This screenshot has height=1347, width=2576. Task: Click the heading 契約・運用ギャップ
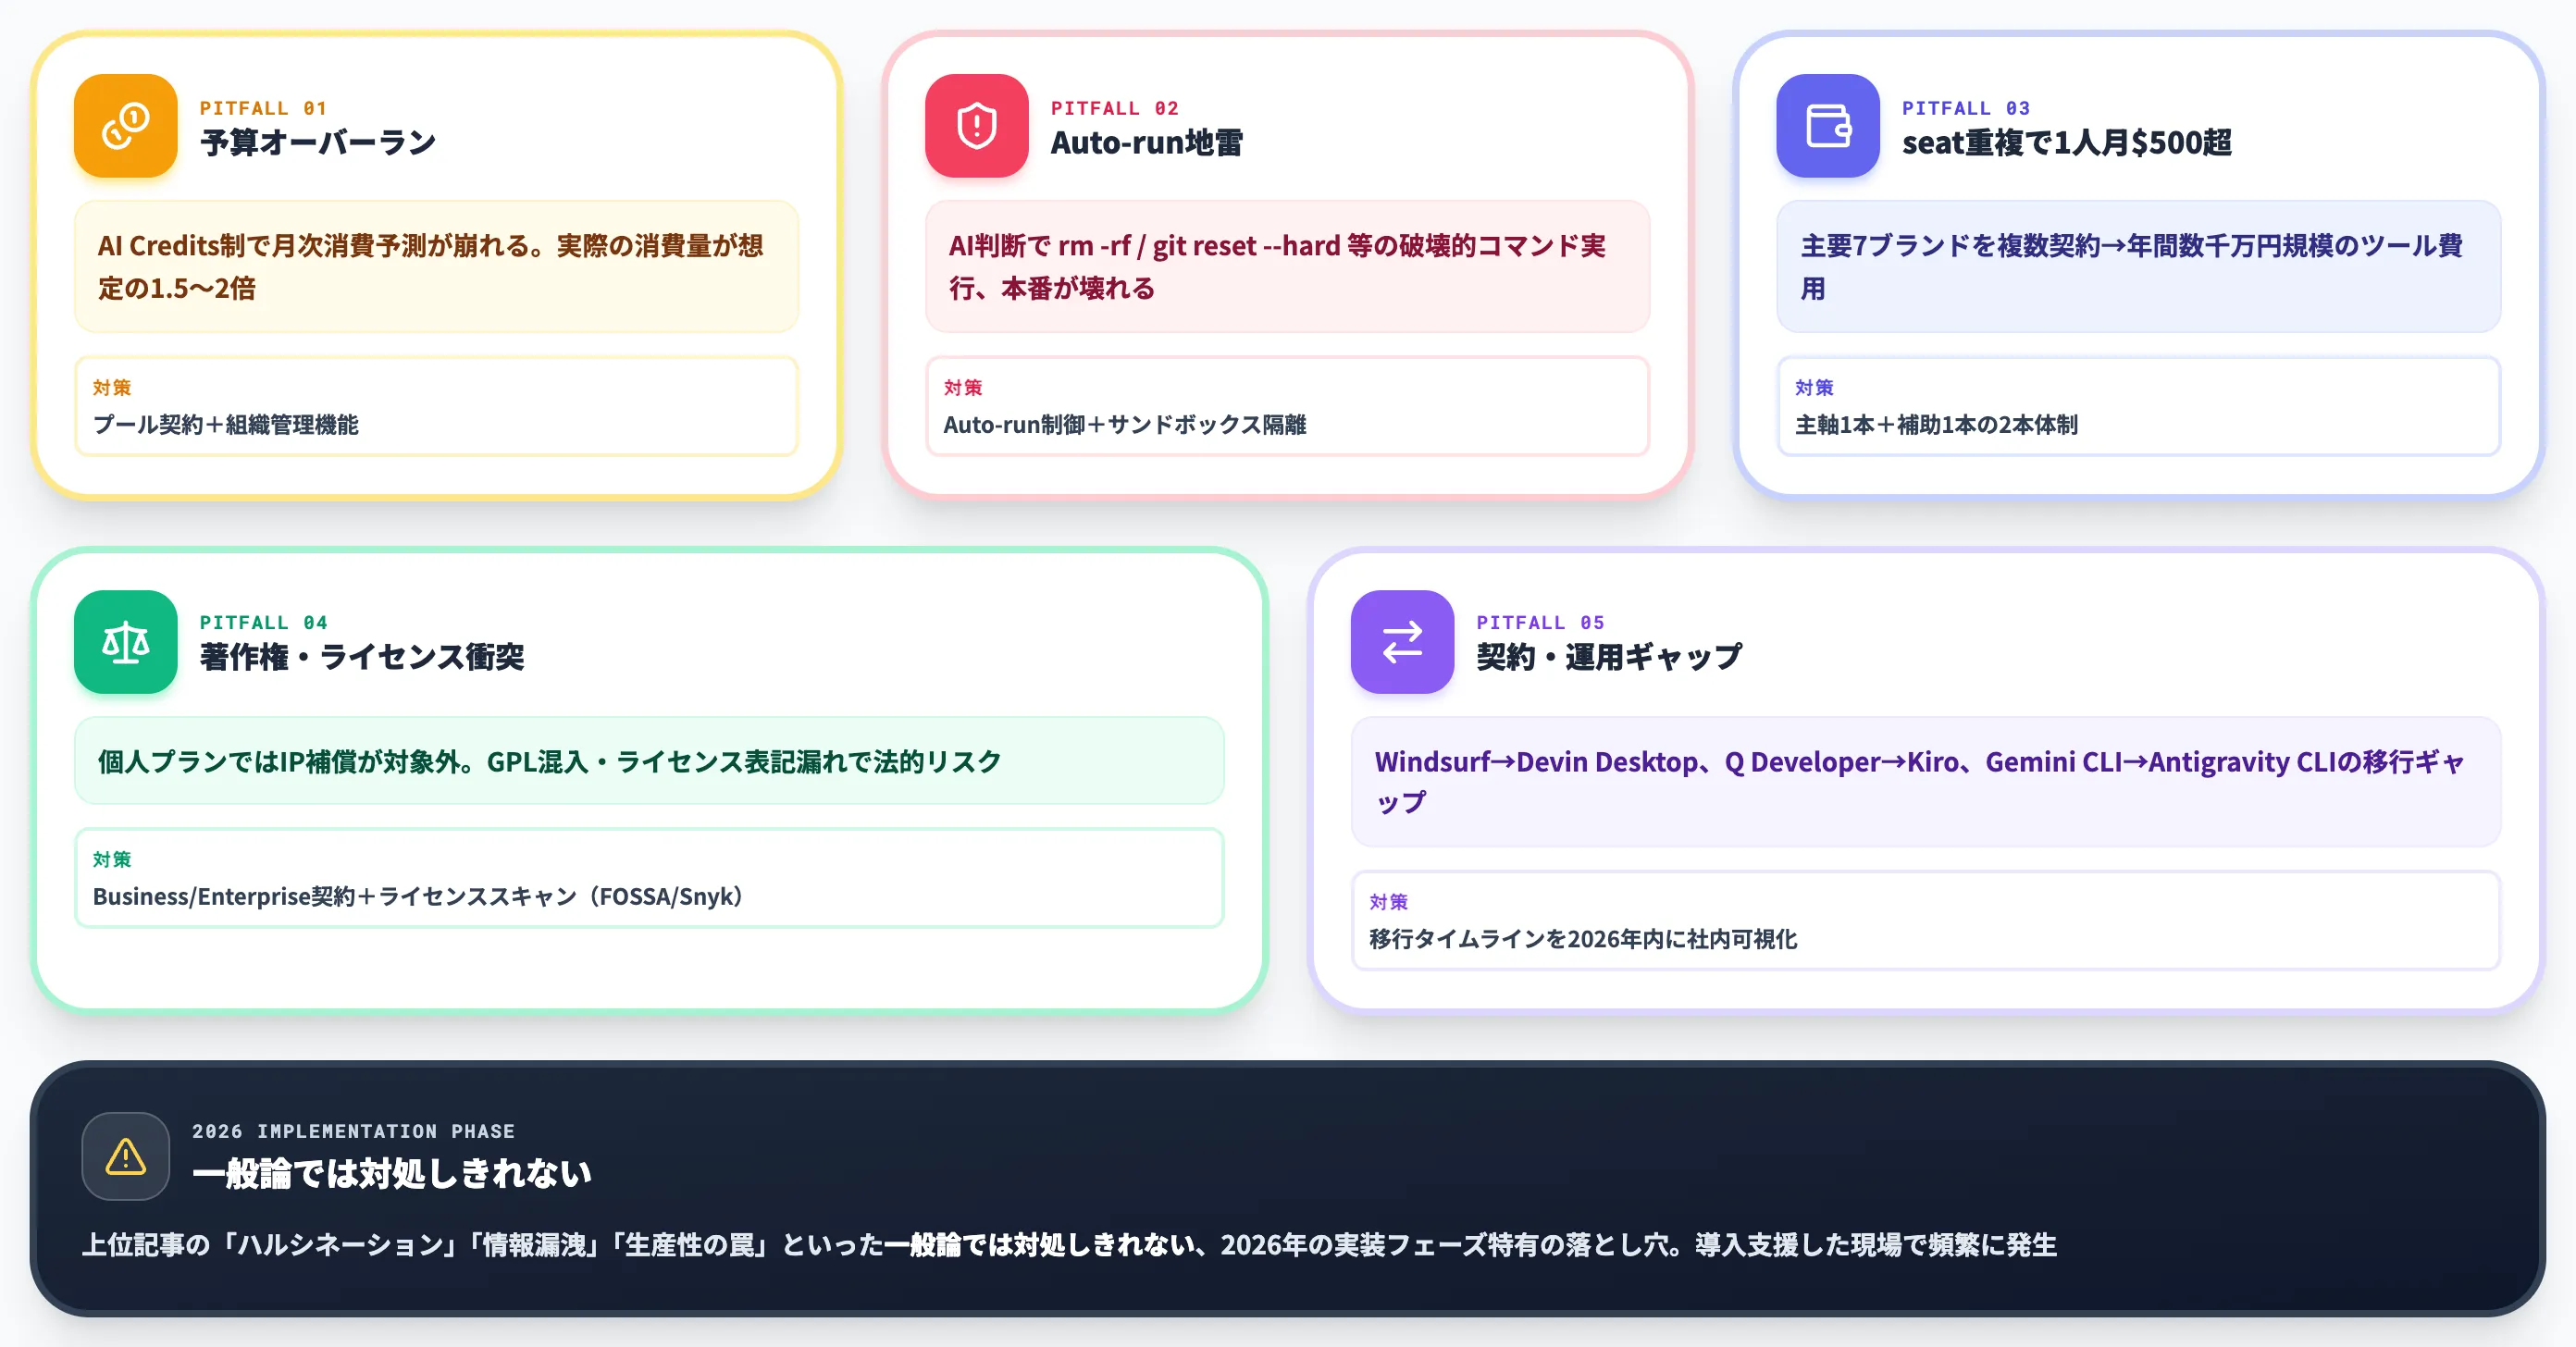click(x=1609, y=657)
